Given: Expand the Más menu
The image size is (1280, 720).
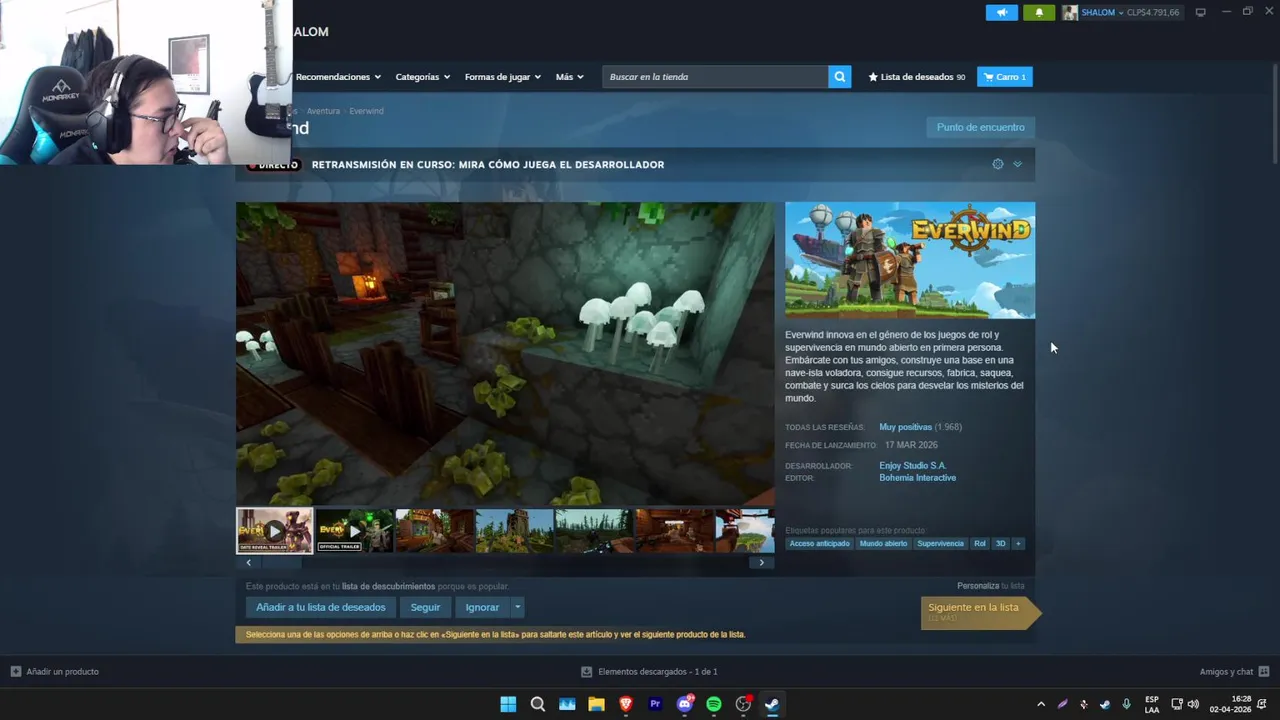Looking at the screenshot, I should click(x=570, y=77).
